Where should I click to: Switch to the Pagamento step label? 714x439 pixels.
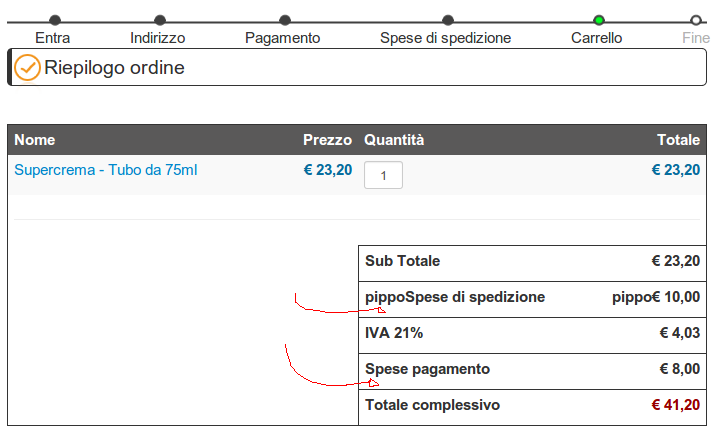click(x=282, y=38)
